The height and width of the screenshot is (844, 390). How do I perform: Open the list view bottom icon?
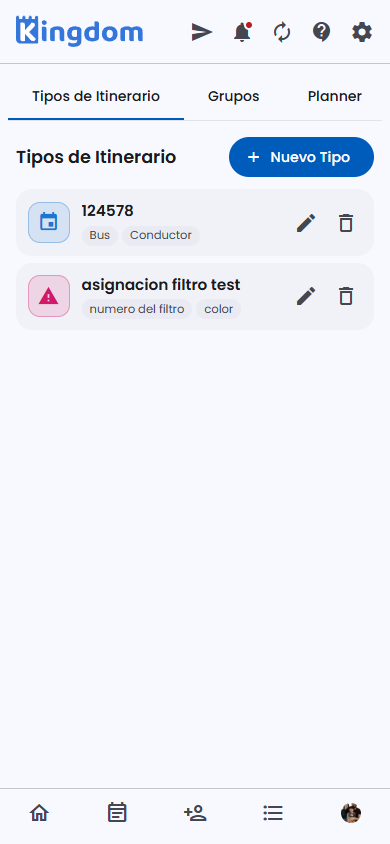[273, 813]
